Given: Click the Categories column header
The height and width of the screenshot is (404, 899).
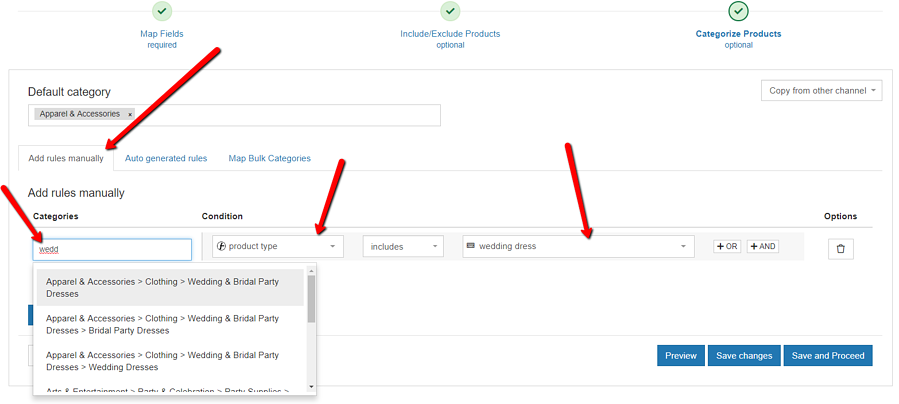Looking at the screenshot, I should [x=56, y=216].
